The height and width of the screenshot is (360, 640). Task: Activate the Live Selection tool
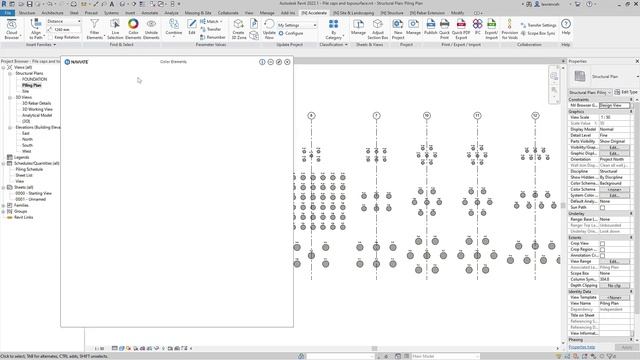click(x=115, y=29)
